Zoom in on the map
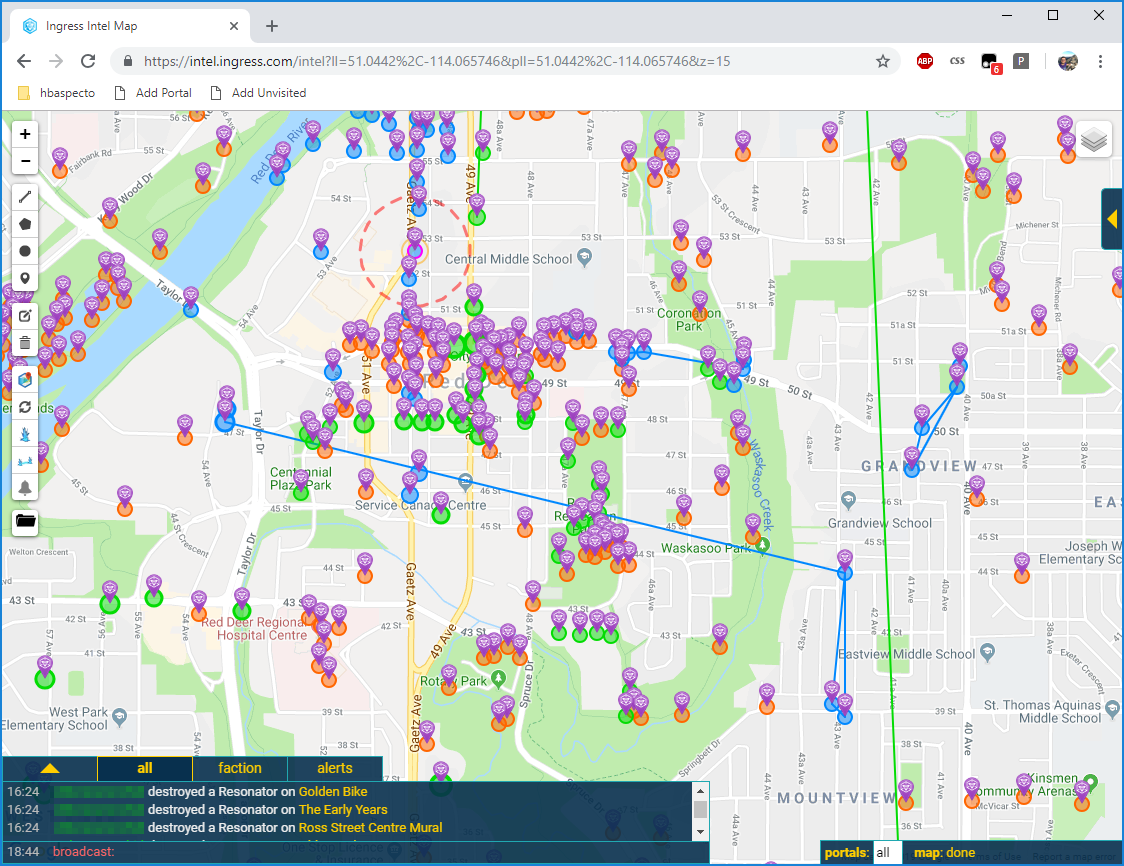The height and width of the screenshot is (866, 1124). click(25, 134)
